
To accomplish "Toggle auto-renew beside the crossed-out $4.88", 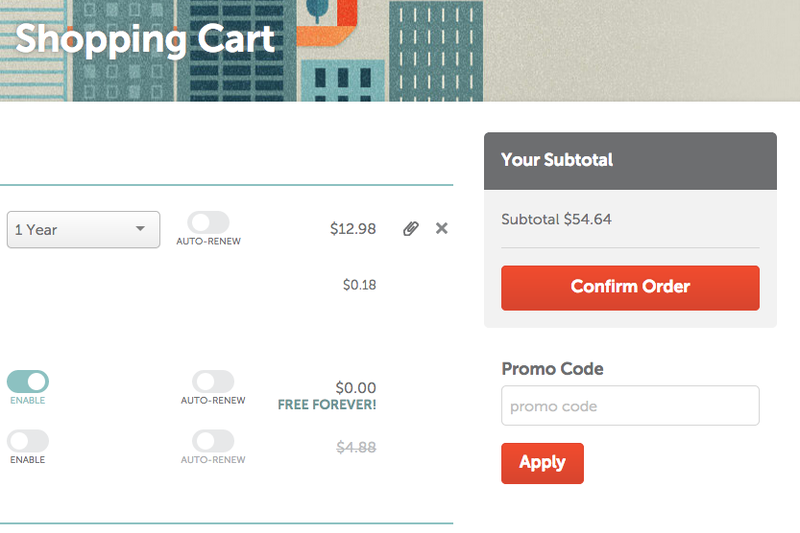I will [x=213, y=440].
